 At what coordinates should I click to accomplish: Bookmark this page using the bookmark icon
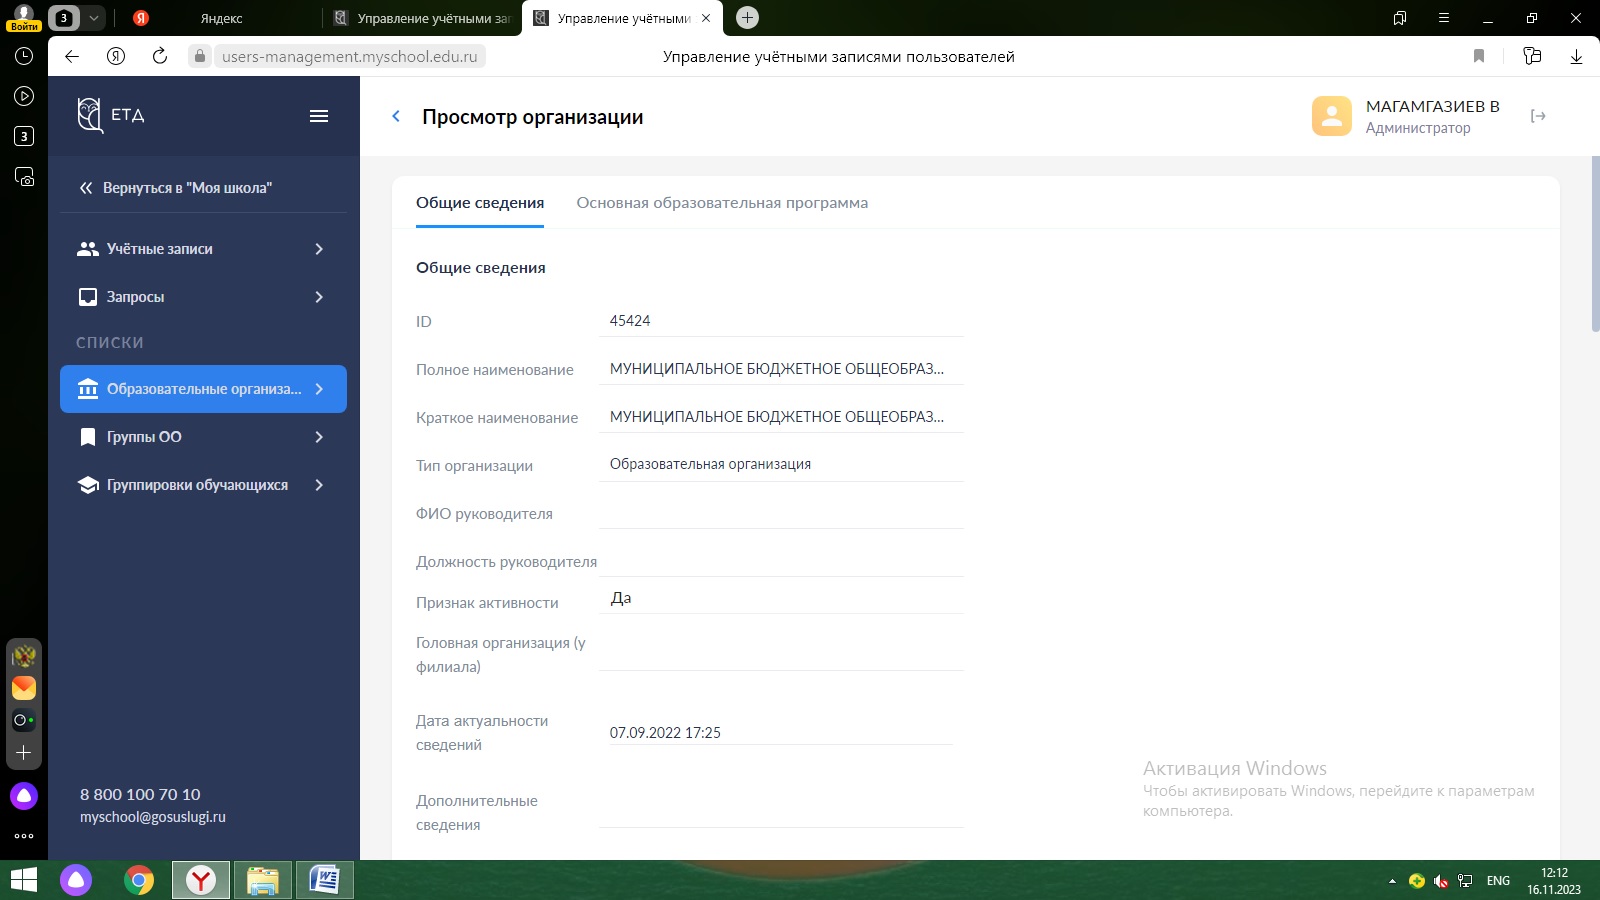1479,56
